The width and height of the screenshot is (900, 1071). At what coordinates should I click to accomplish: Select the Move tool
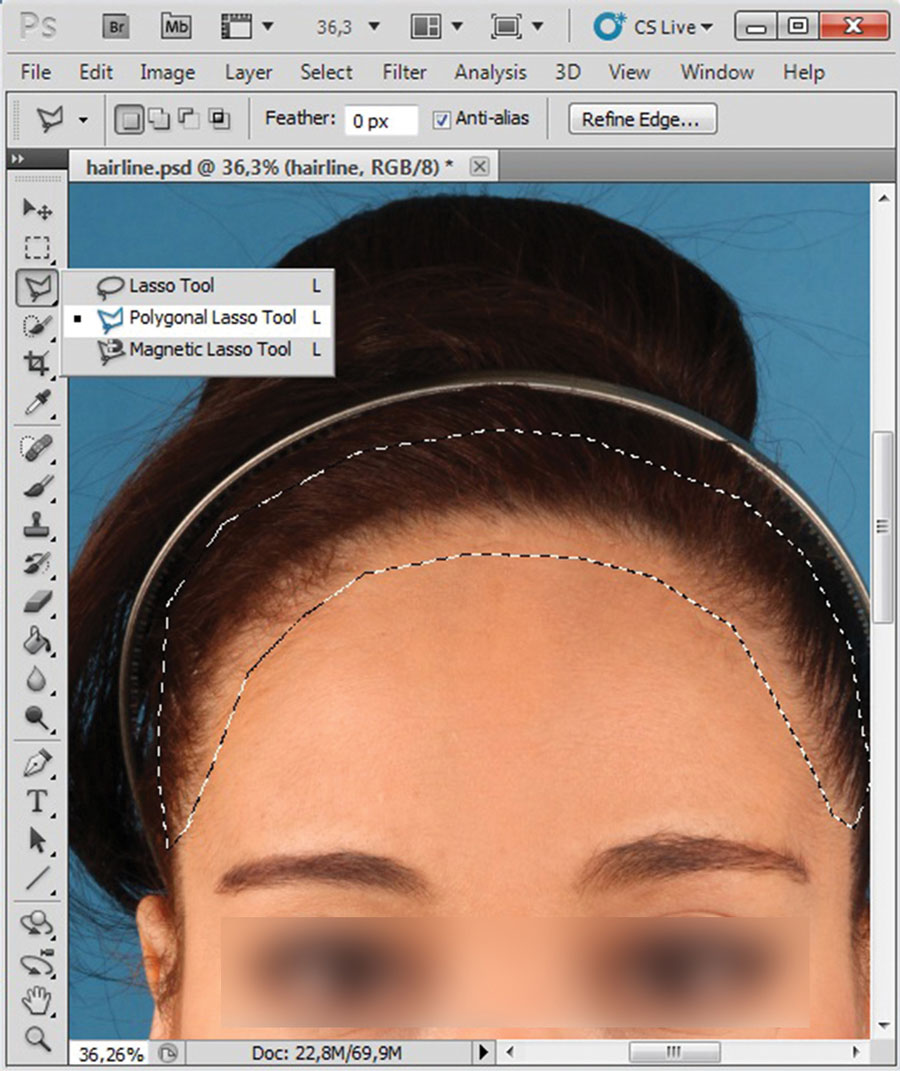(37, 208)
